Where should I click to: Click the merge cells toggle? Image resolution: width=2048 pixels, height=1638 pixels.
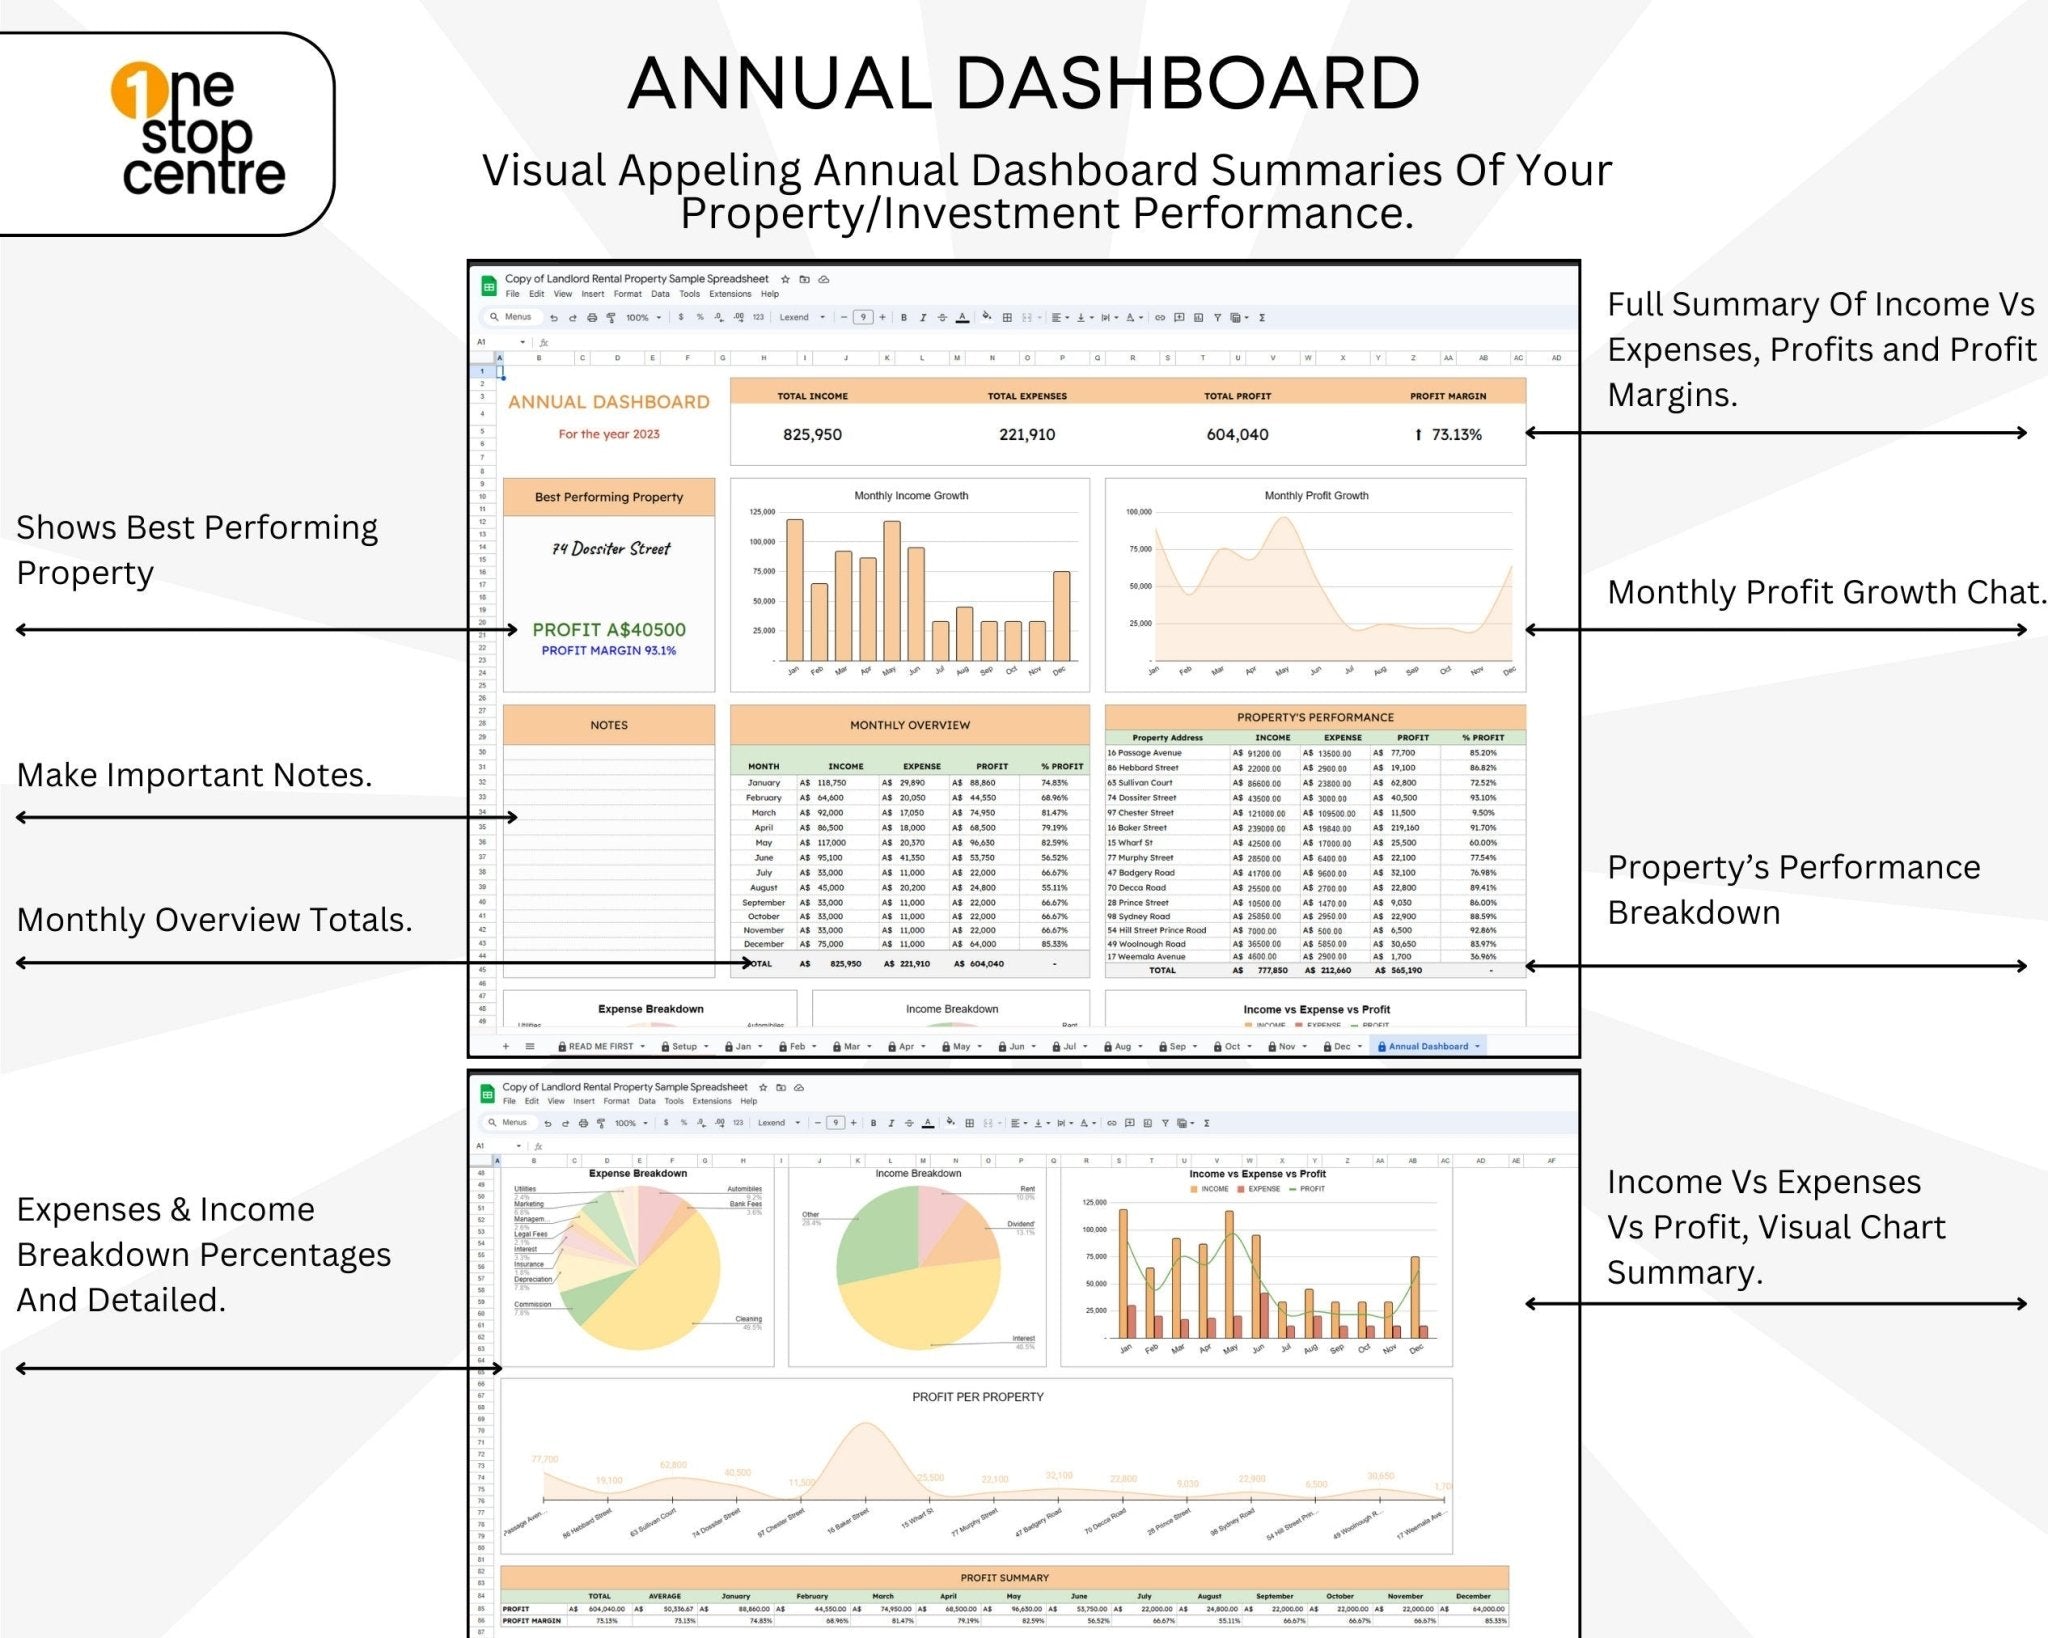coord(1028,317)
